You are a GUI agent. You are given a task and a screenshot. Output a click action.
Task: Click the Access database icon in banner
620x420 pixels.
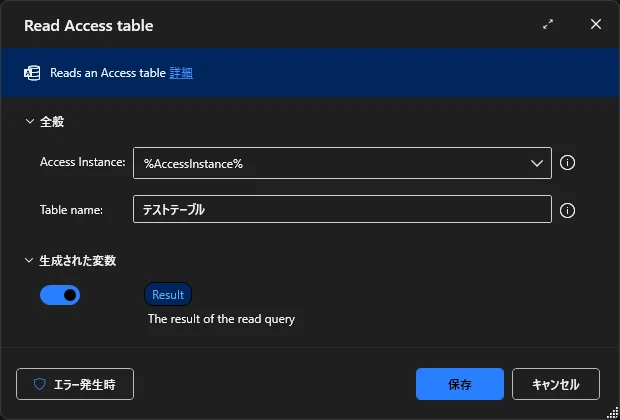click(x=32, y=73)
